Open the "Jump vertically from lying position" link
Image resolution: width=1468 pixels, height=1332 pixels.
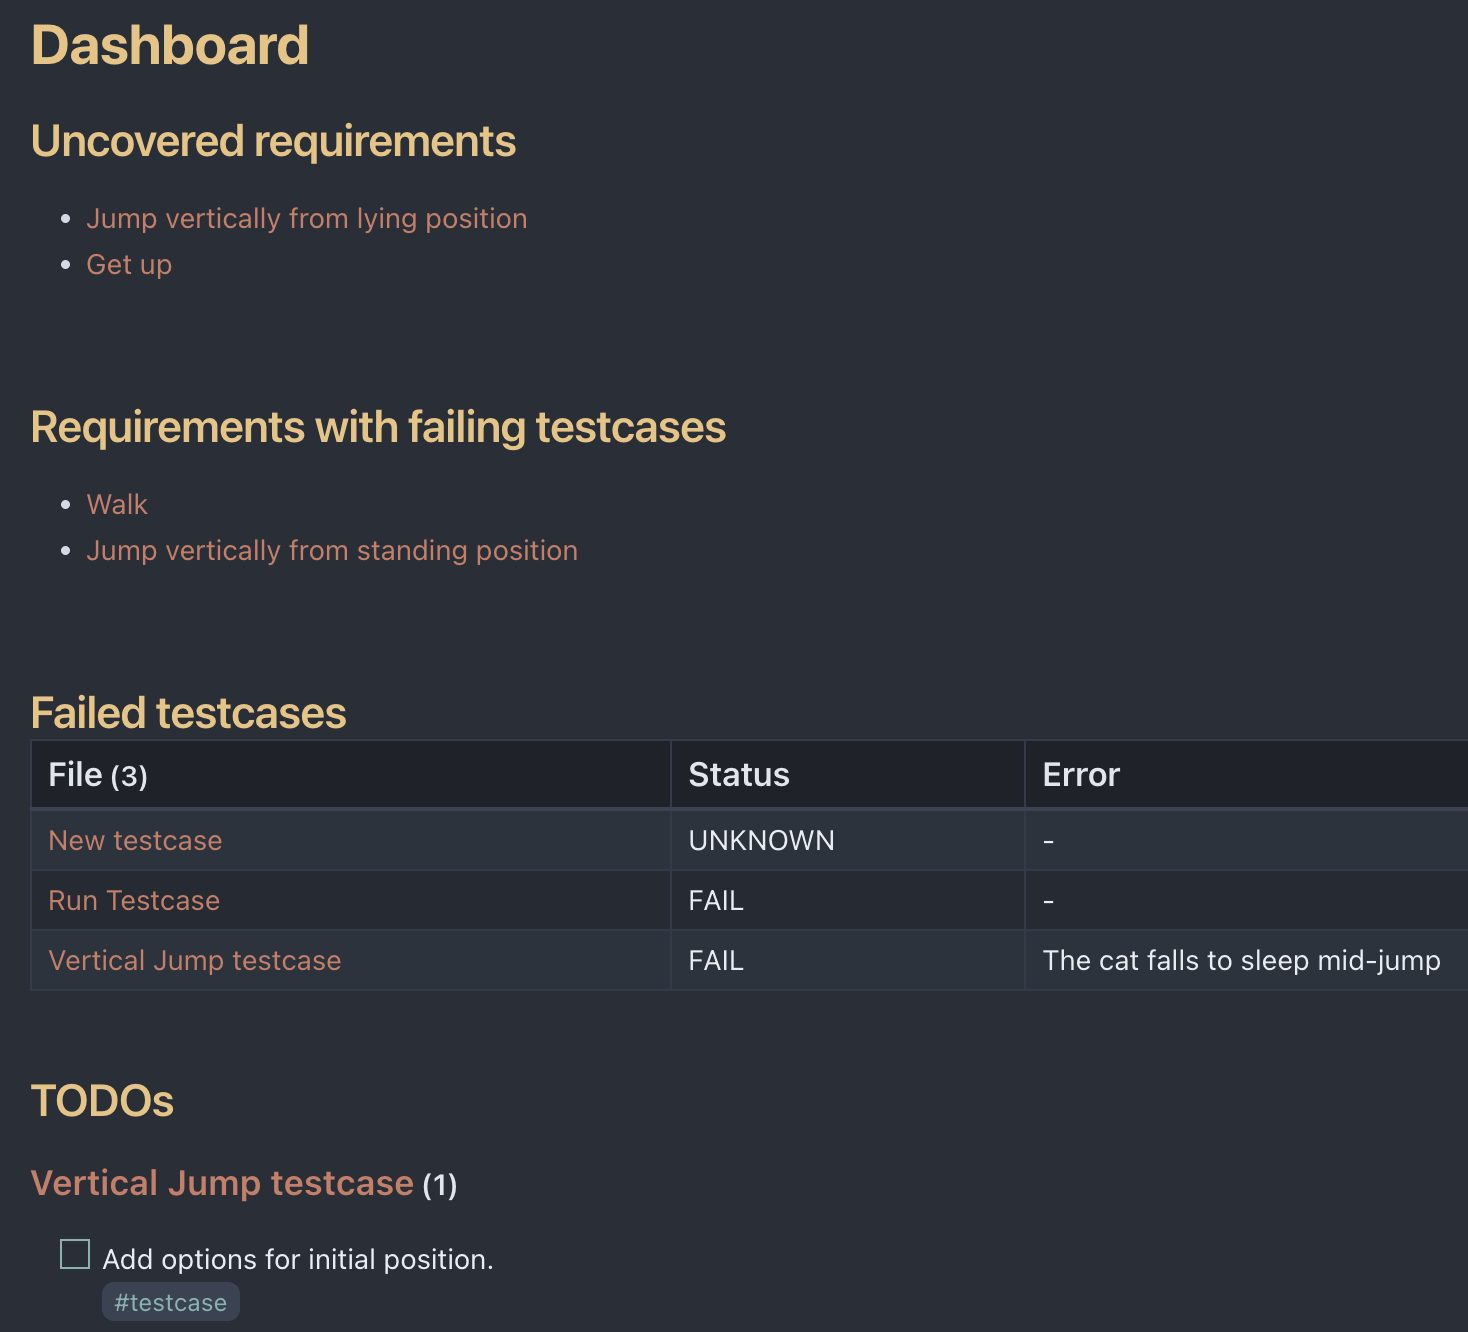(x=306, y=219)
